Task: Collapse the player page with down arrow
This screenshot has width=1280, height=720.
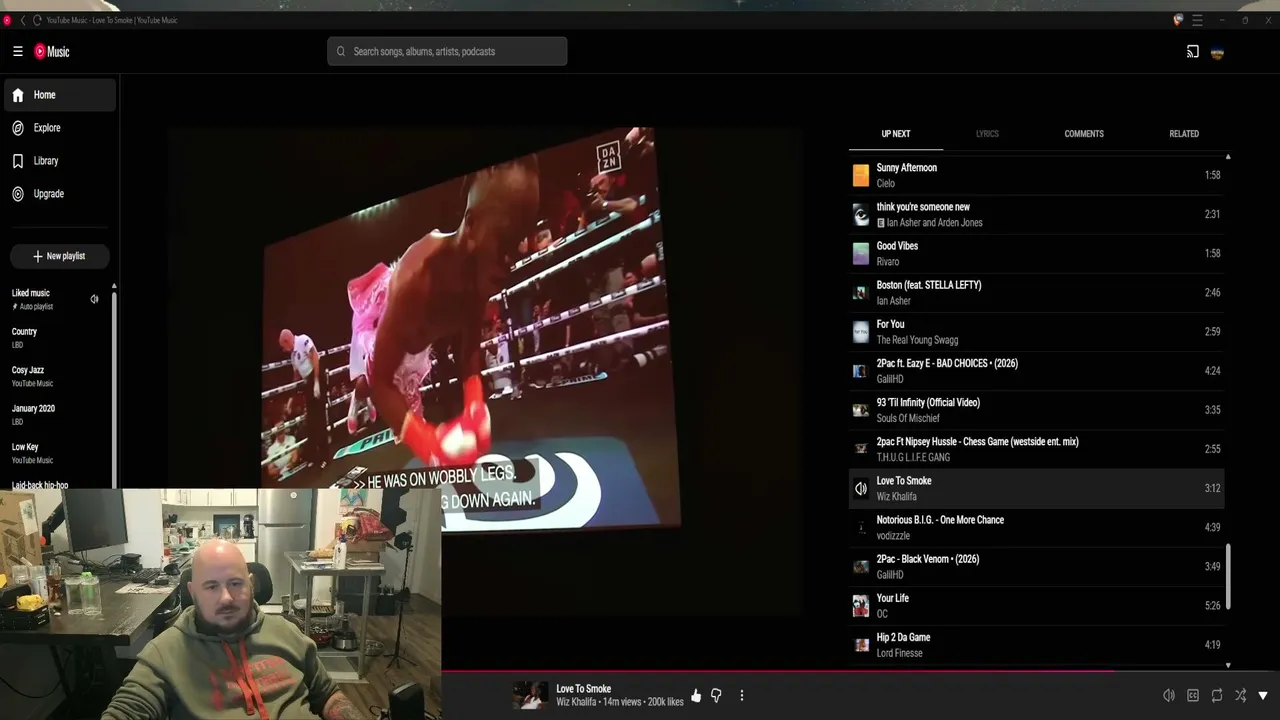Action: point(1263,696)
